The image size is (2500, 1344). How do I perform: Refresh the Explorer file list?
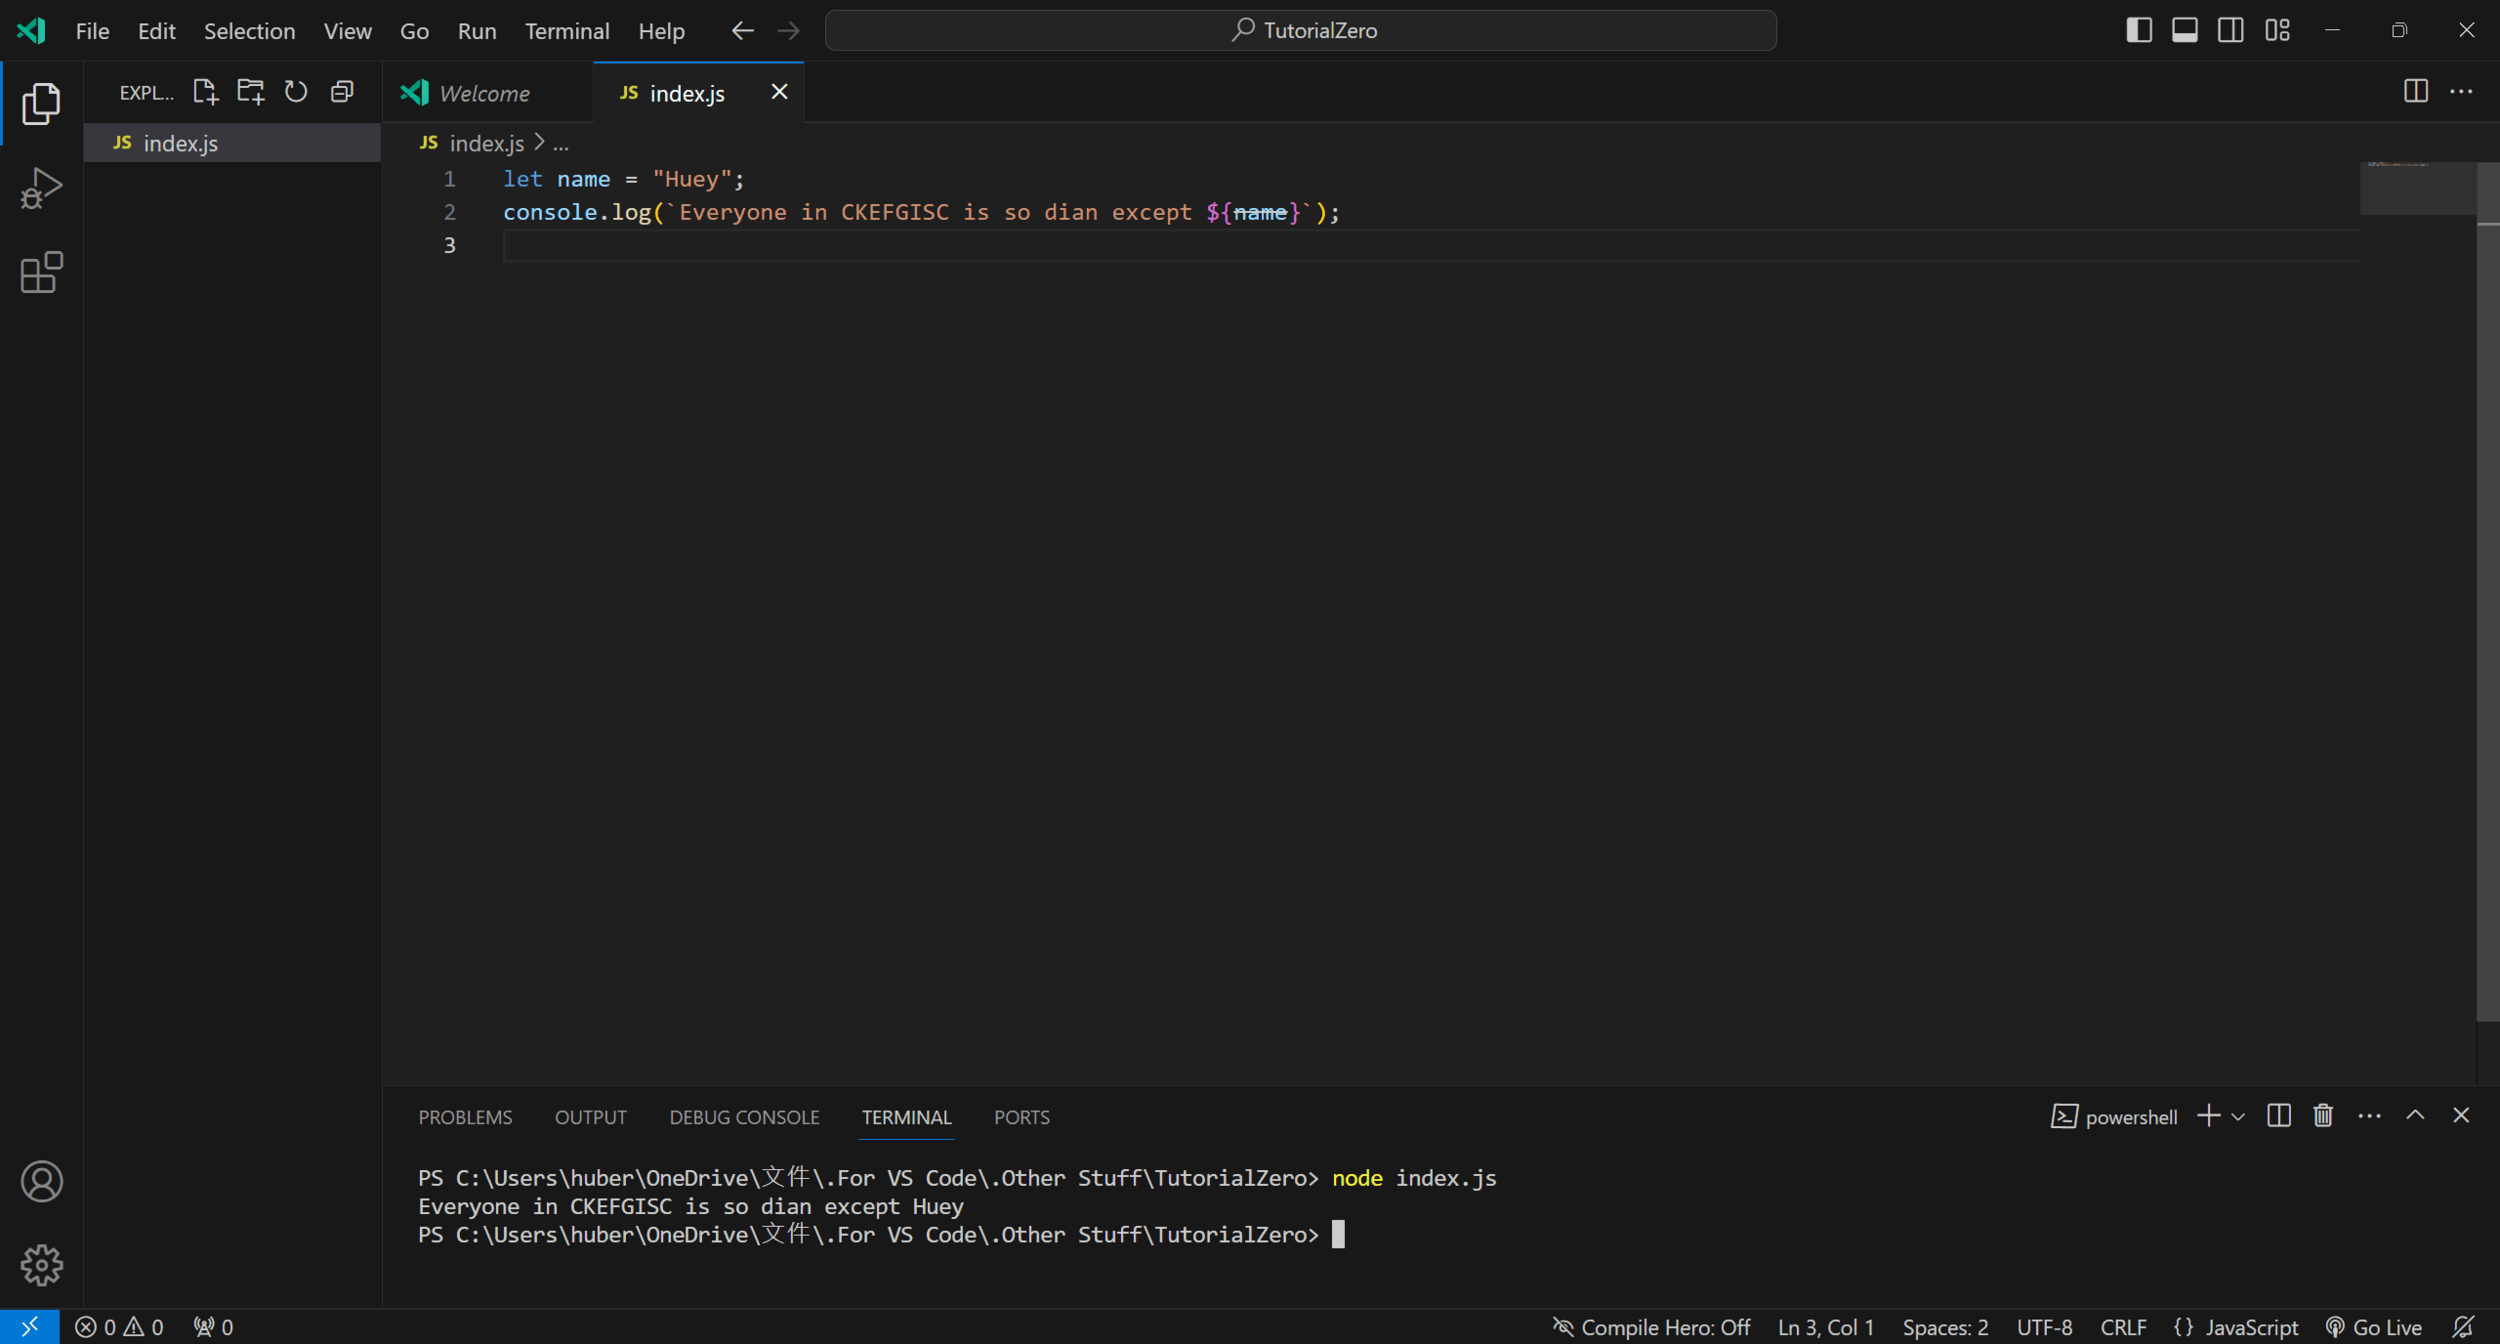click(x=296, y=92)
